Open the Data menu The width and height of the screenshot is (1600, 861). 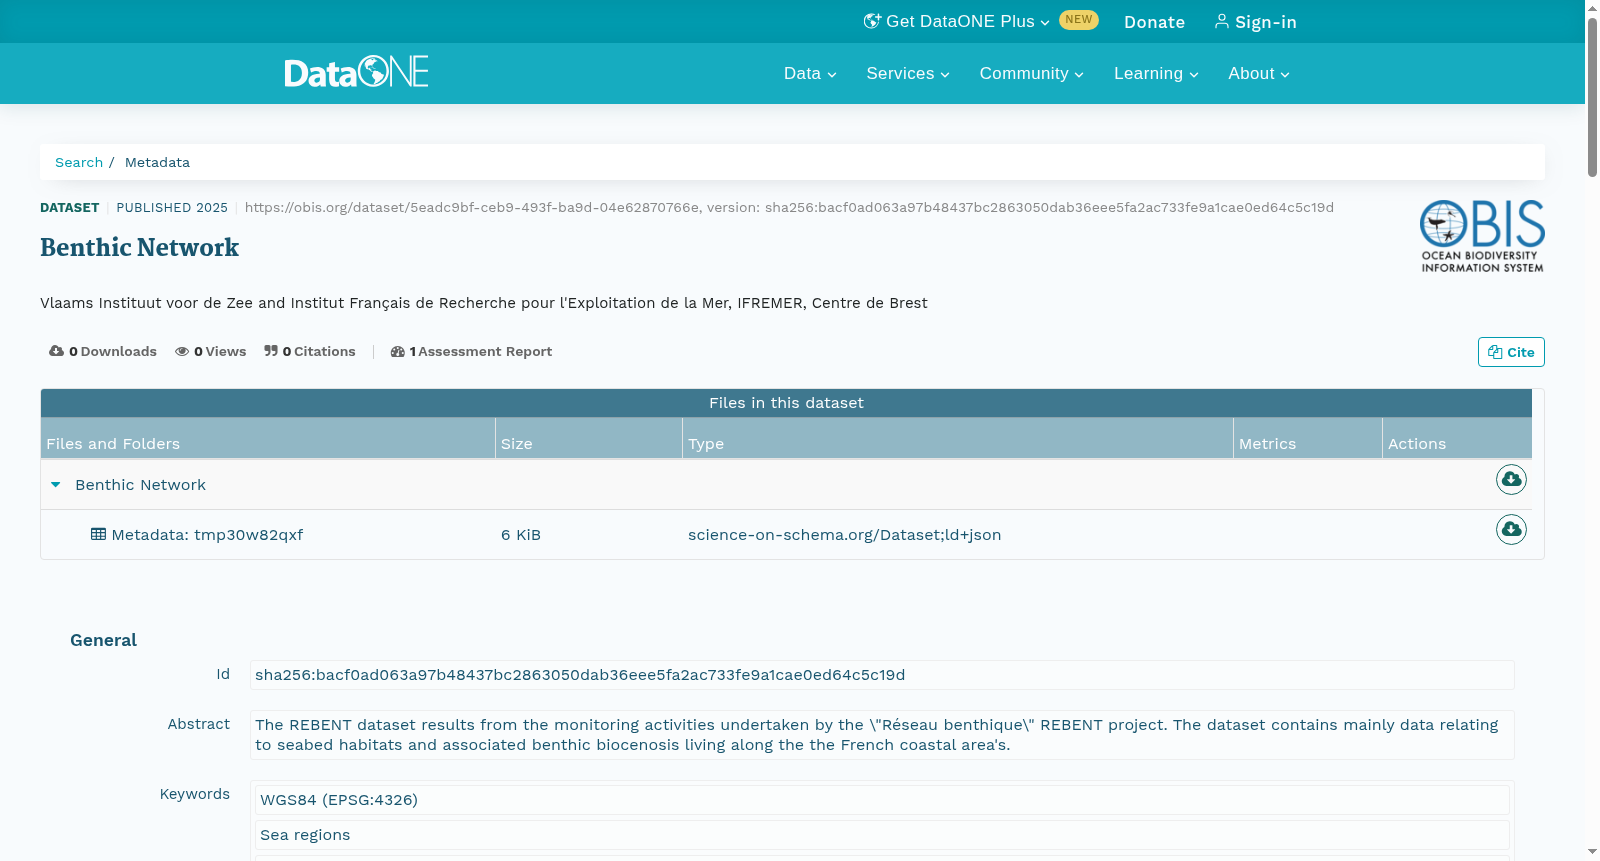pos(810,74)
